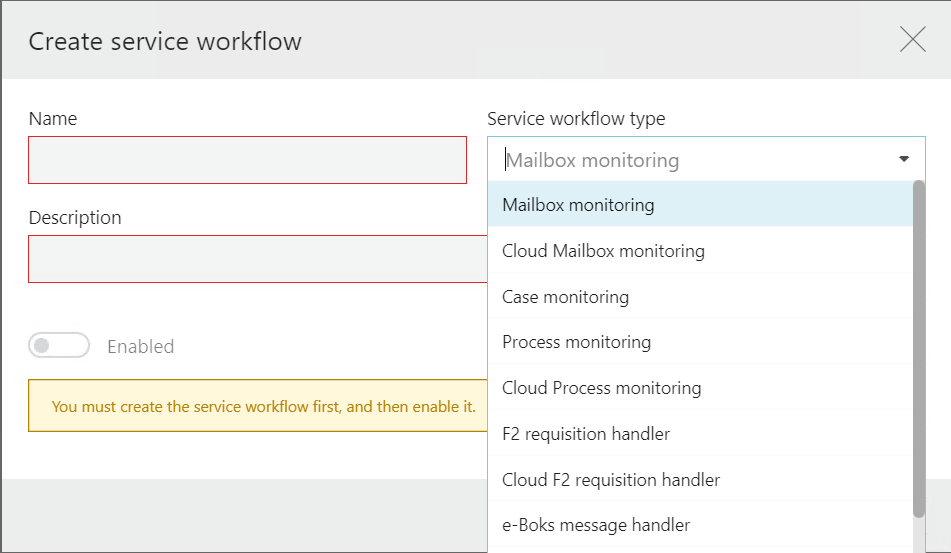Click the Service workflow type label
This screenshot has width=951, height=553.
tap(576, 118)
